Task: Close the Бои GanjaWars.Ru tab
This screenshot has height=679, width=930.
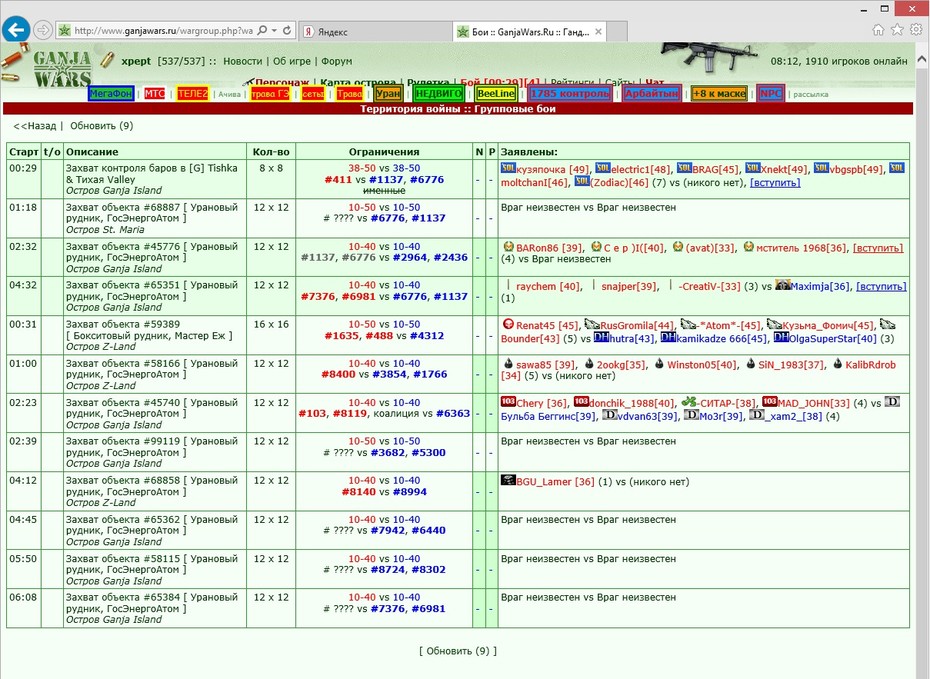Action: (598, 32)
